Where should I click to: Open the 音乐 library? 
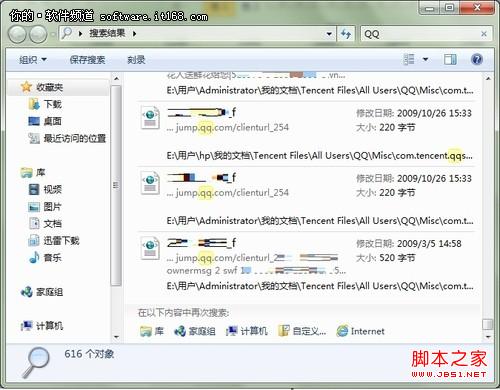click(53, 258)
